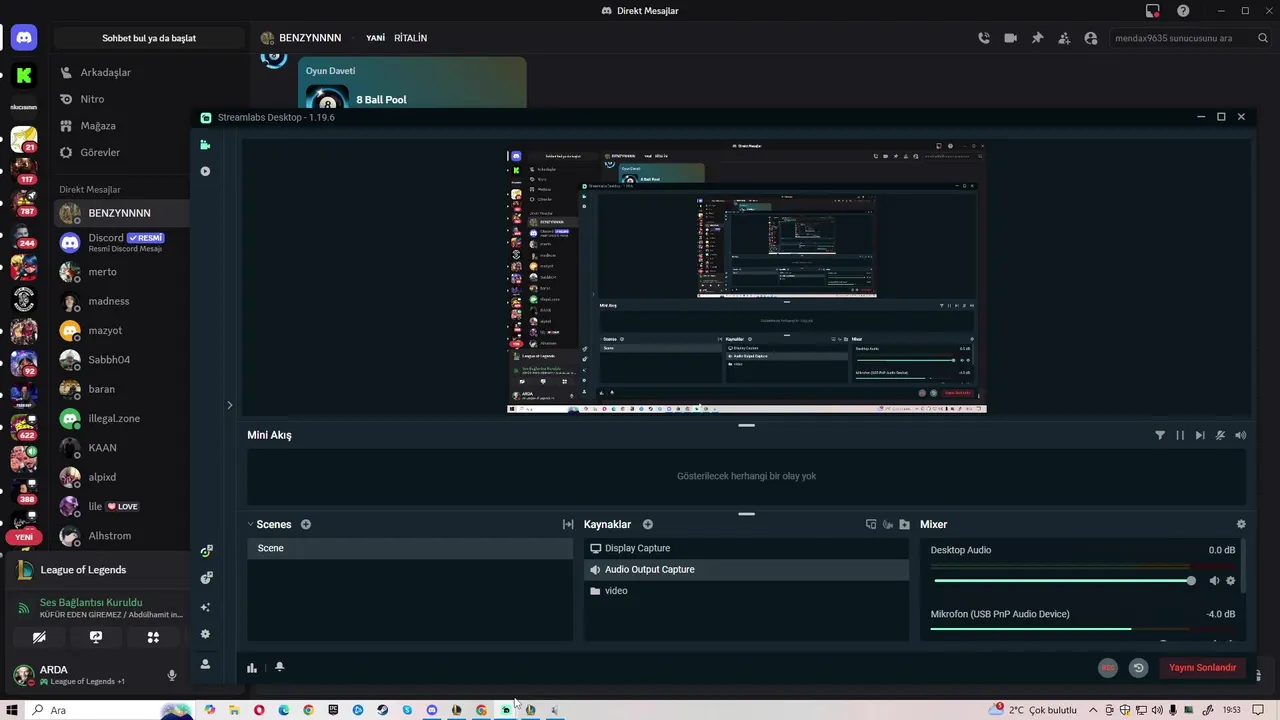Screen dimensions: 1280x720
Task: Mute Desktop Audio speaker icon
Action: click(x=1214, y=581)
